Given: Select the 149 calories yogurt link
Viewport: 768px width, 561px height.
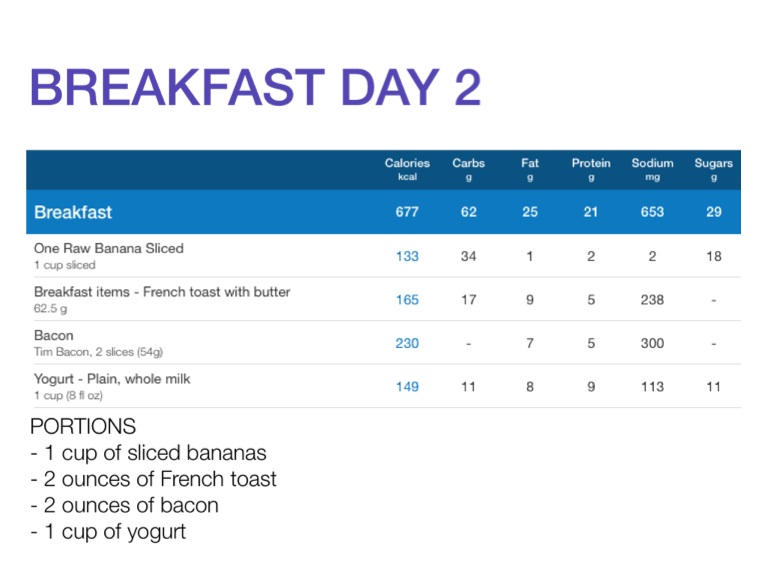Looking at the screenshot, I should (x=407, y=386).
